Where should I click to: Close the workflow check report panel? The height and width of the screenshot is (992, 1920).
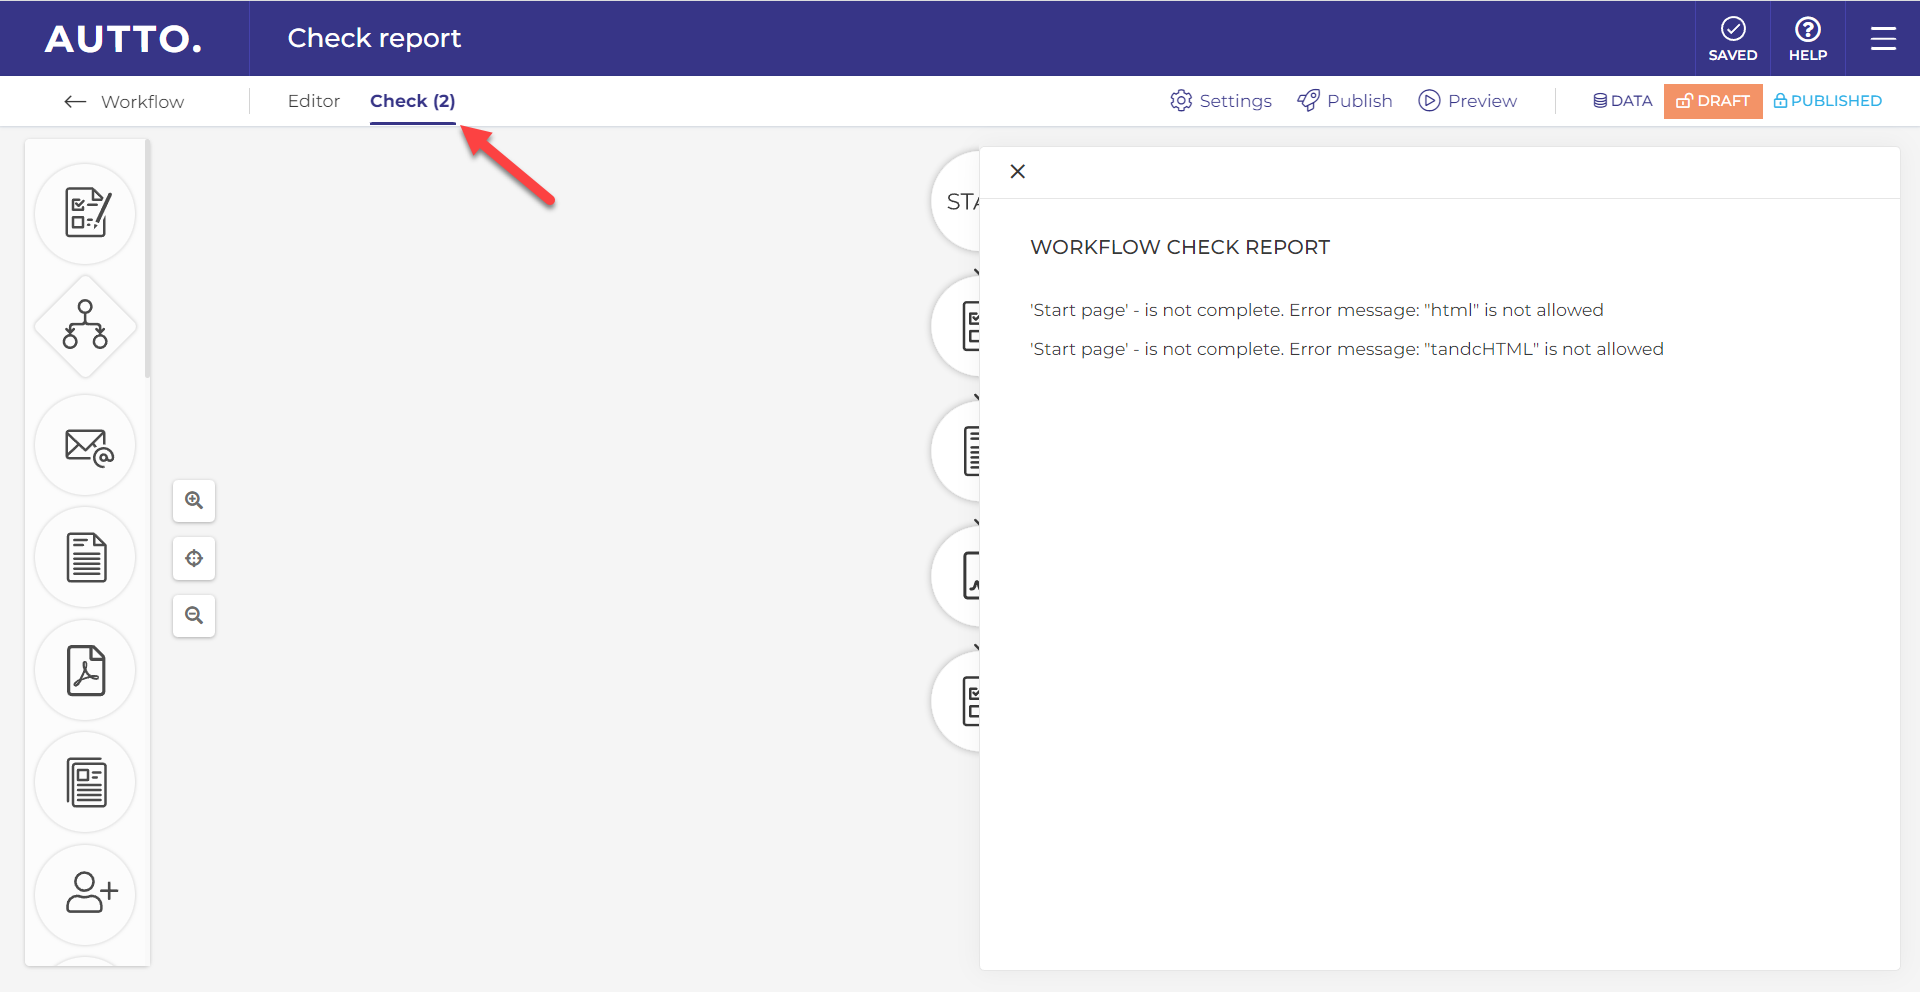point(1018,172)
